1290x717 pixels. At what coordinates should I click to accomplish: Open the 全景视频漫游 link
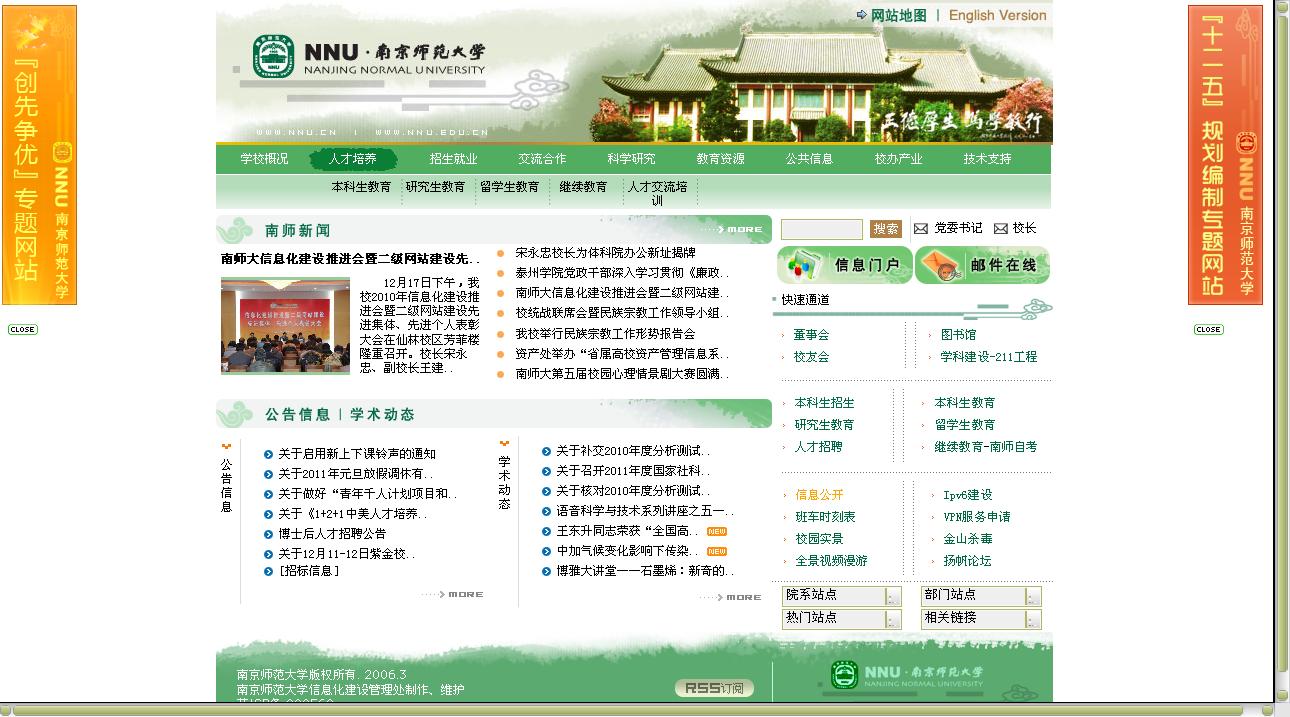[832, 561]
